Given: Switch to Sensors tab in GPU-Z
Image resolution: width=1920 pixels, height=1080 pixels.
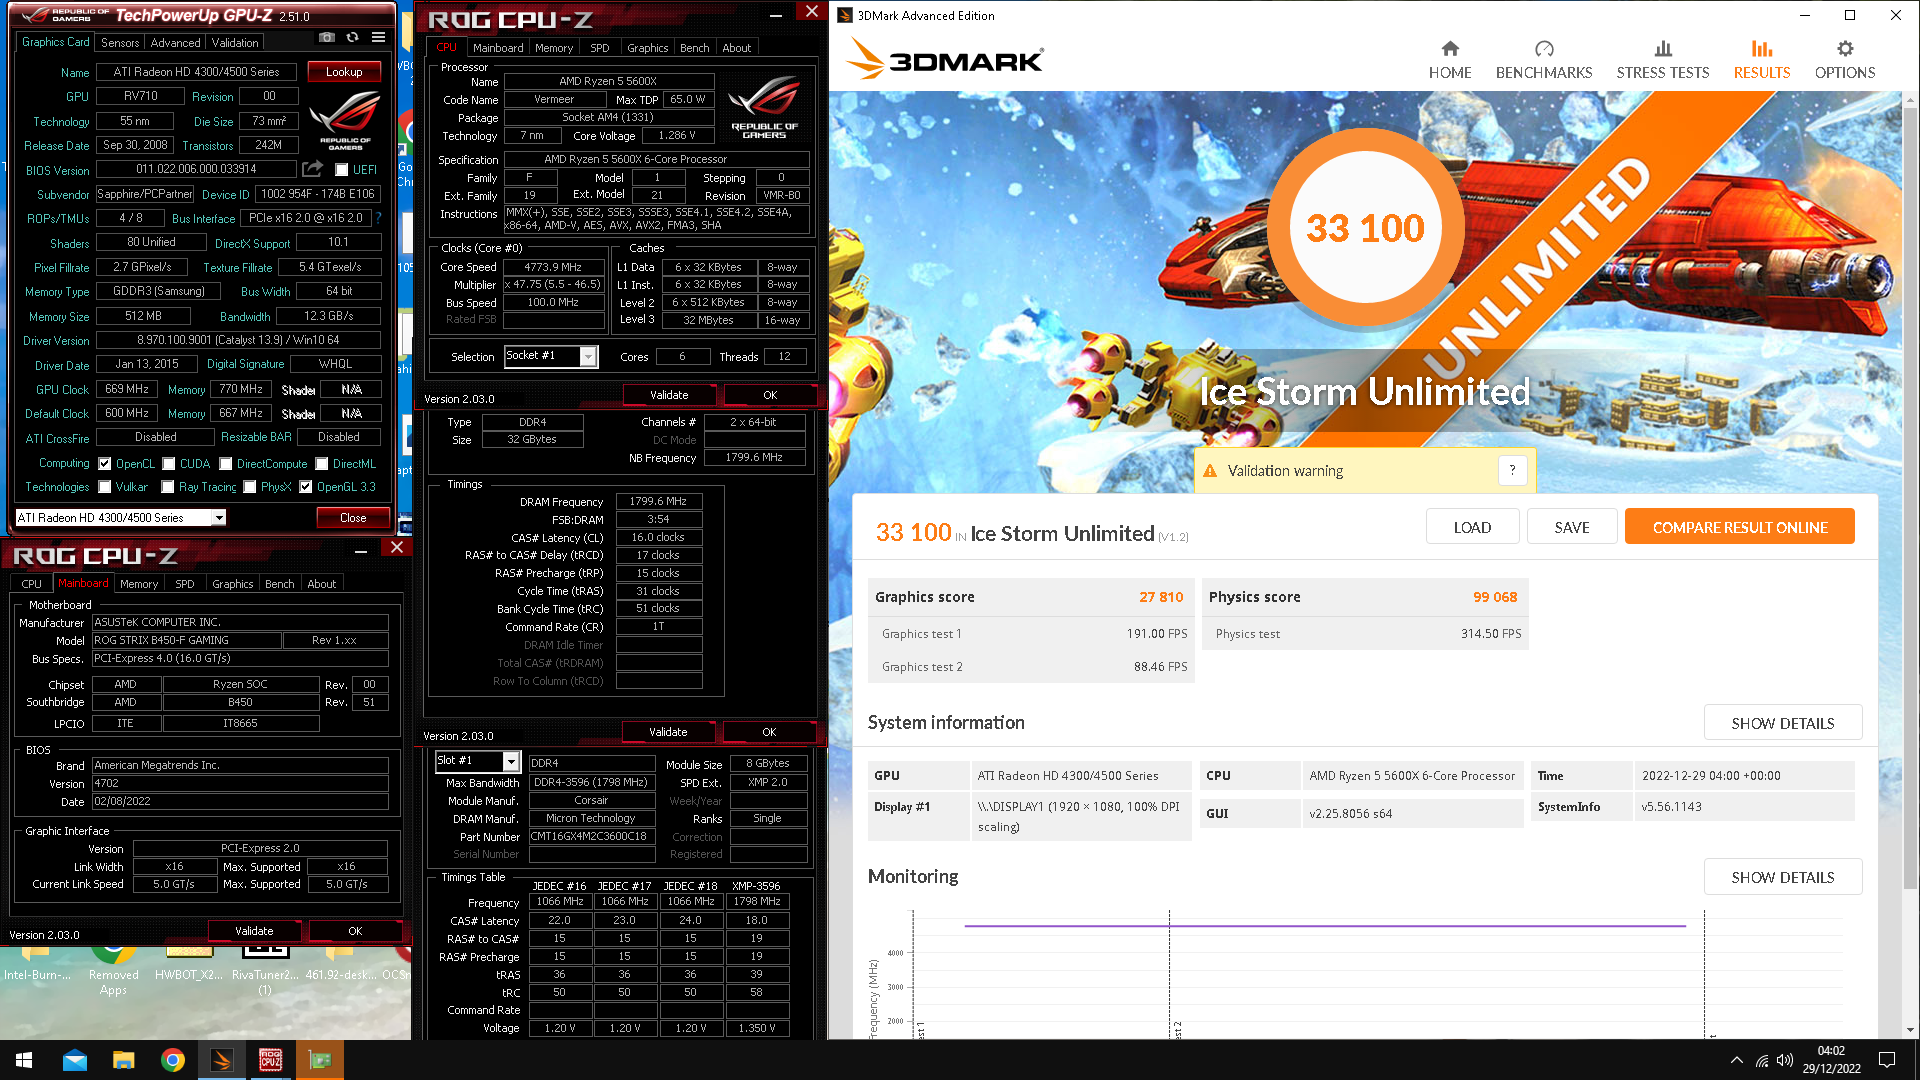Looking at the screenshot, I should tap(119, 43).
